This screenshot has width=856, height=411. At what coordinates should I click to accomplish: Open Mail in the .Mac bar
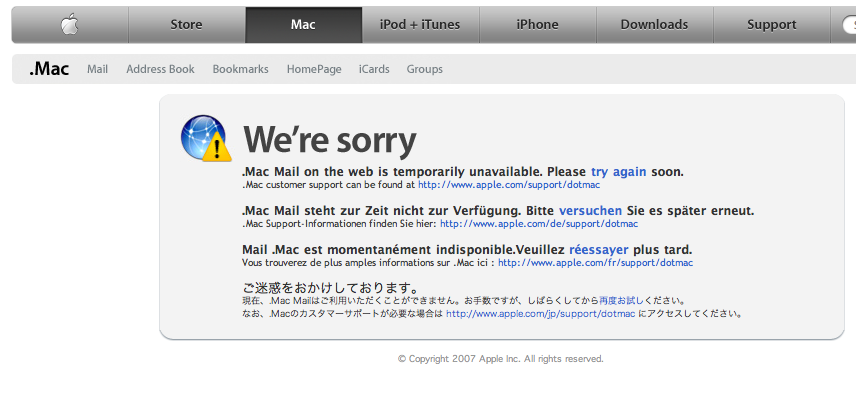coord(97,69)
